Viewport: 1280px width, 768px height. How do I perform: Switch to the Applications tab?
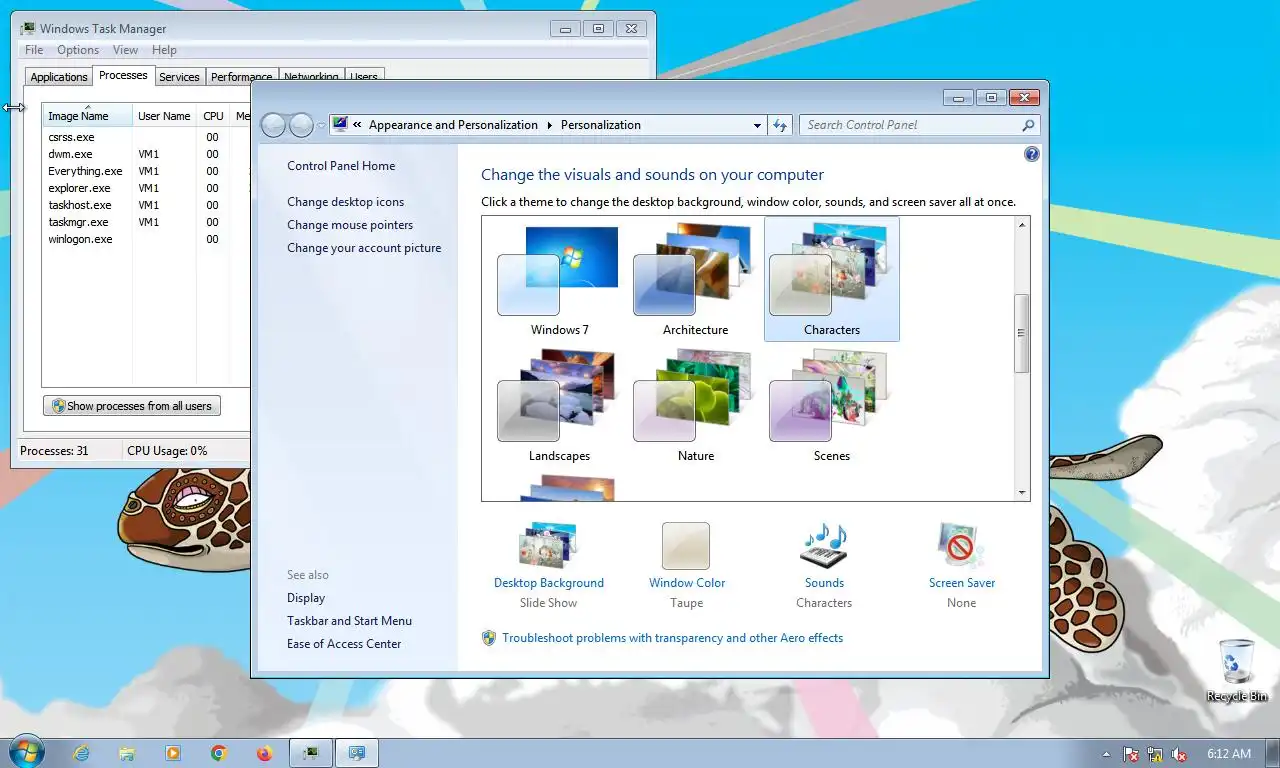[x=59, y=77]
